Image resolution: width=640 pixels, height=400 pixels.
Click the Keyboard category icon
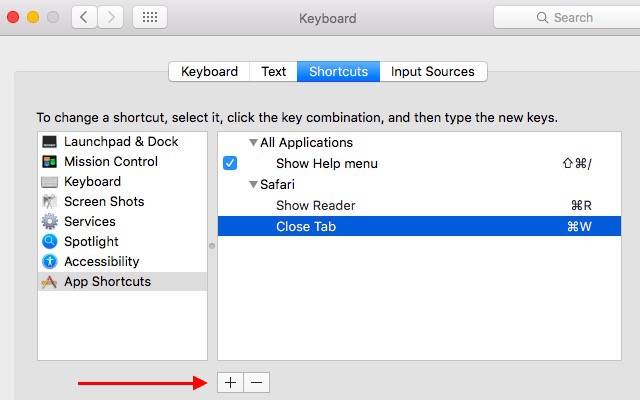(49, 182)
